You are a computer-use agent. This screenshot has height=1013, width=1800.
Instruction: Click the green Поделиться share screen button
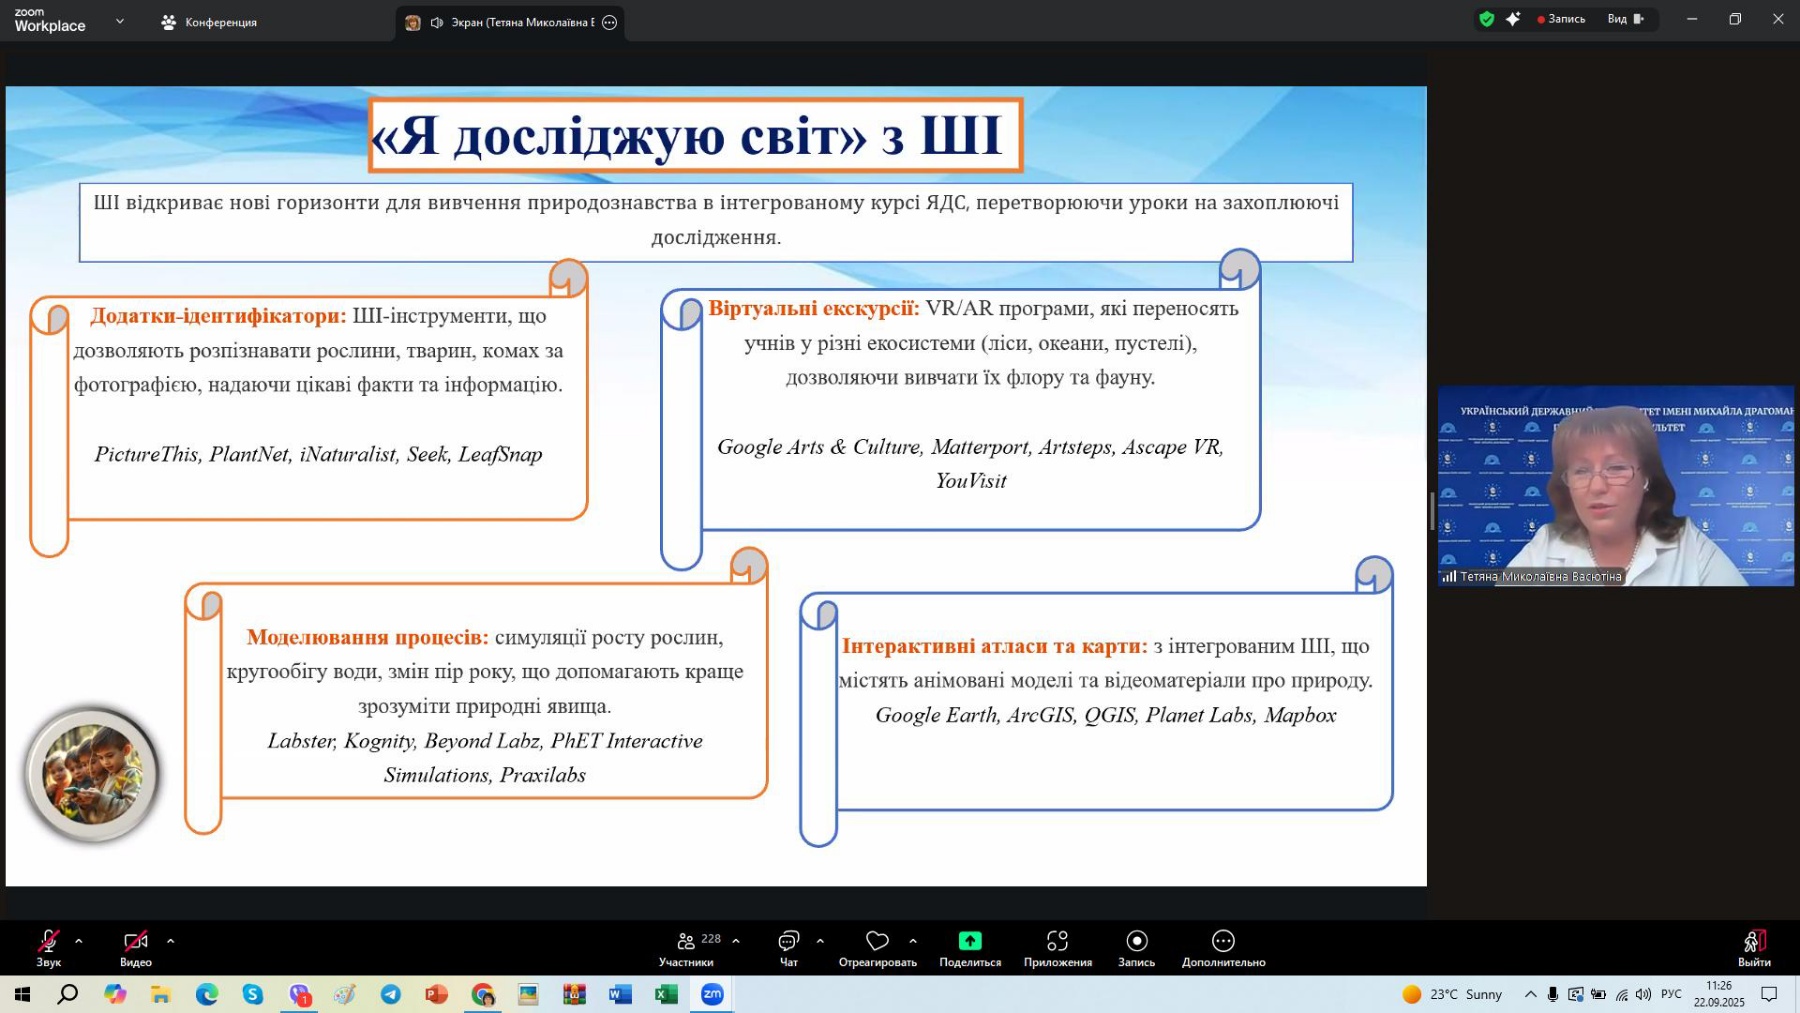tap(970, 947)
